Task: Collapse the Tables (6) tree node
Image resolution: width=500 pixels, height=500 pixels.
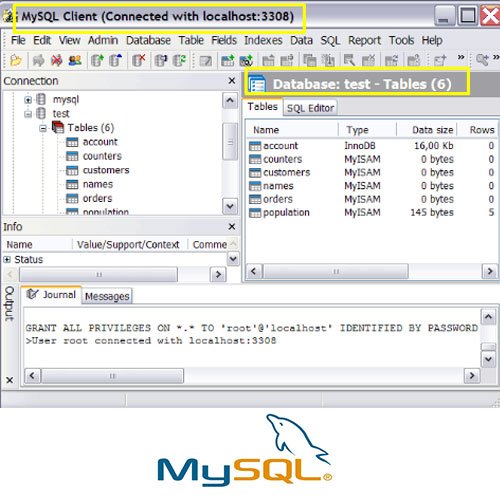Action: [43, 128]
